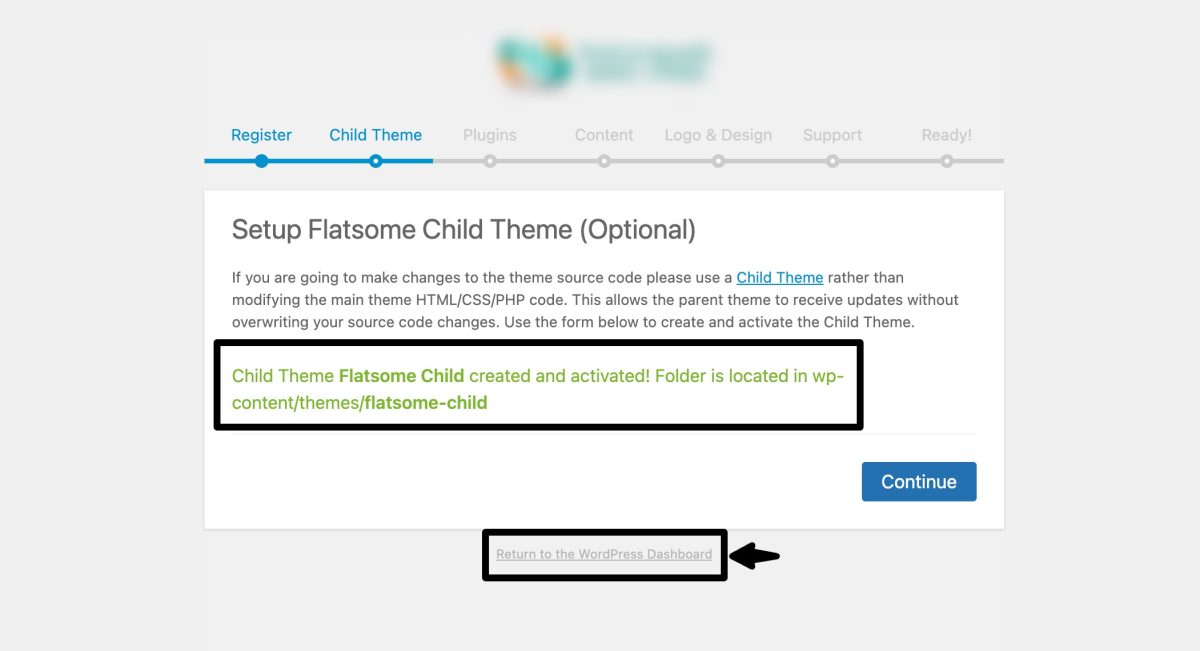1200x651 pixels.
Task: Switch to the Plugins step label
Action: point(489,134)
